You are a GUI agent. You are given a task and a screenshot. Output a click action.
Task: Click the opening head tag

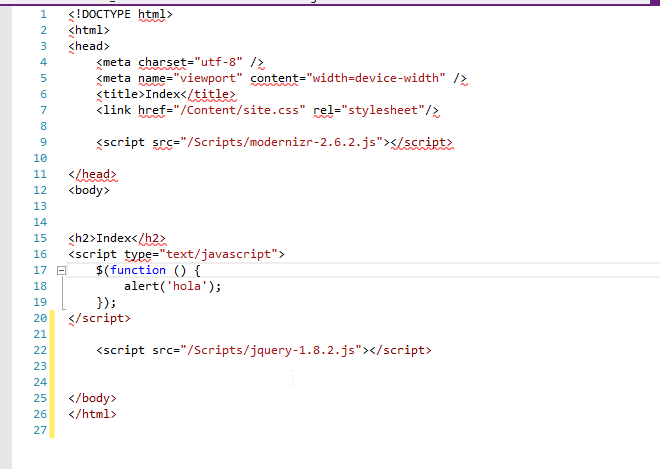pyautogui.click(x=89, y=46)
